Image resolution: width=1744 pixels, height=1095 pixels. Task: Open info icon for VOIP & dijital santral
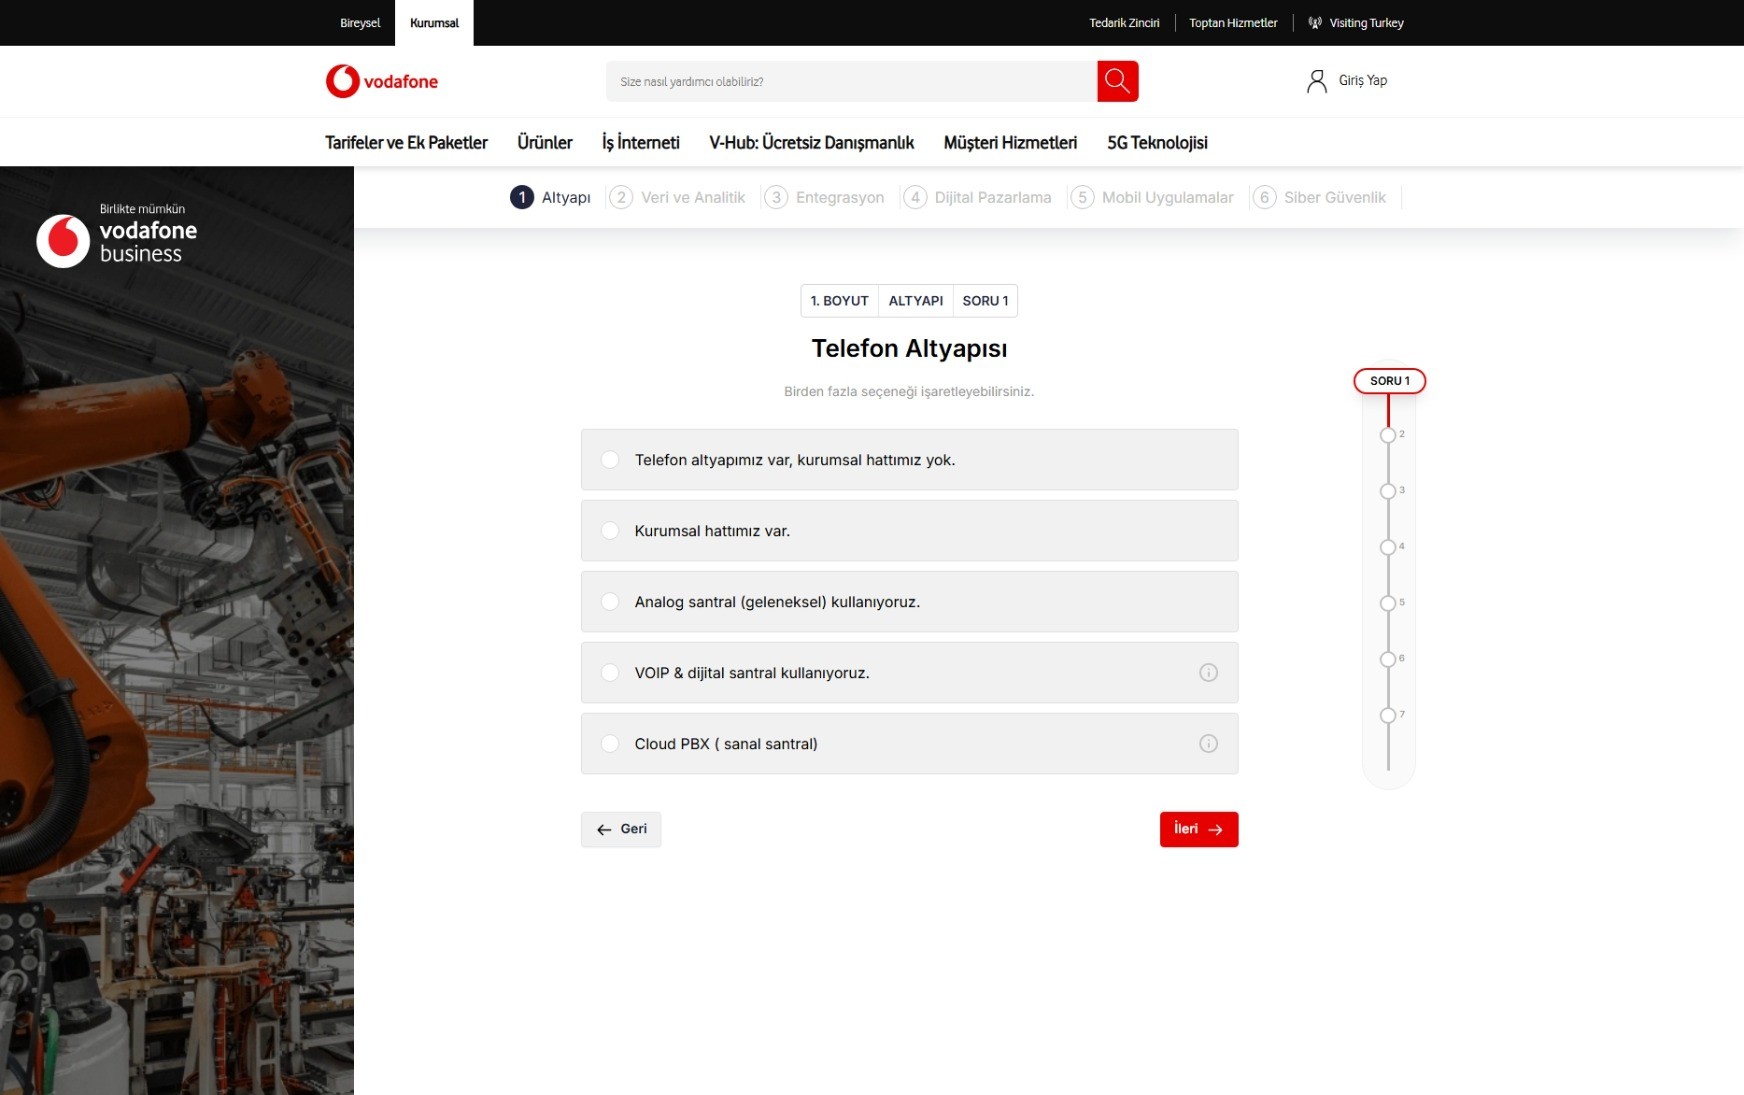[1208, 673]
